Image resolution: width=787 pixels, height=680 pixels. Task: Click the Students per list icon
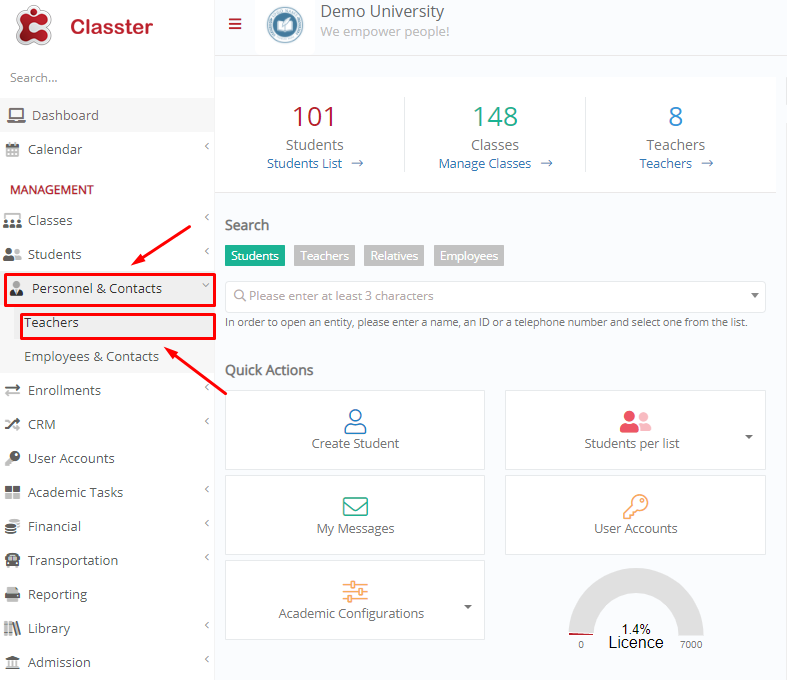(635, 422)
